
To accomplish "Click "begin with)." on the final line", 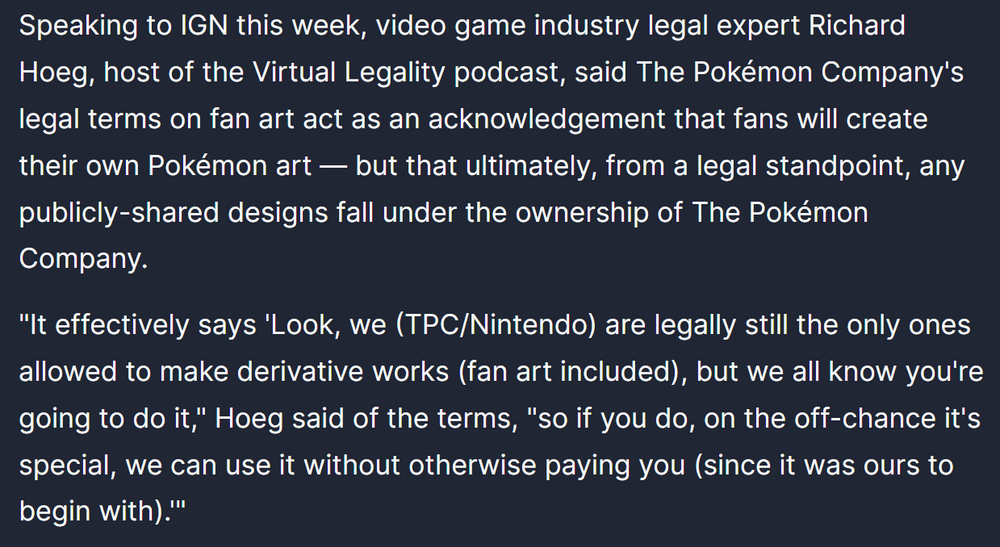I will [96, 512].
